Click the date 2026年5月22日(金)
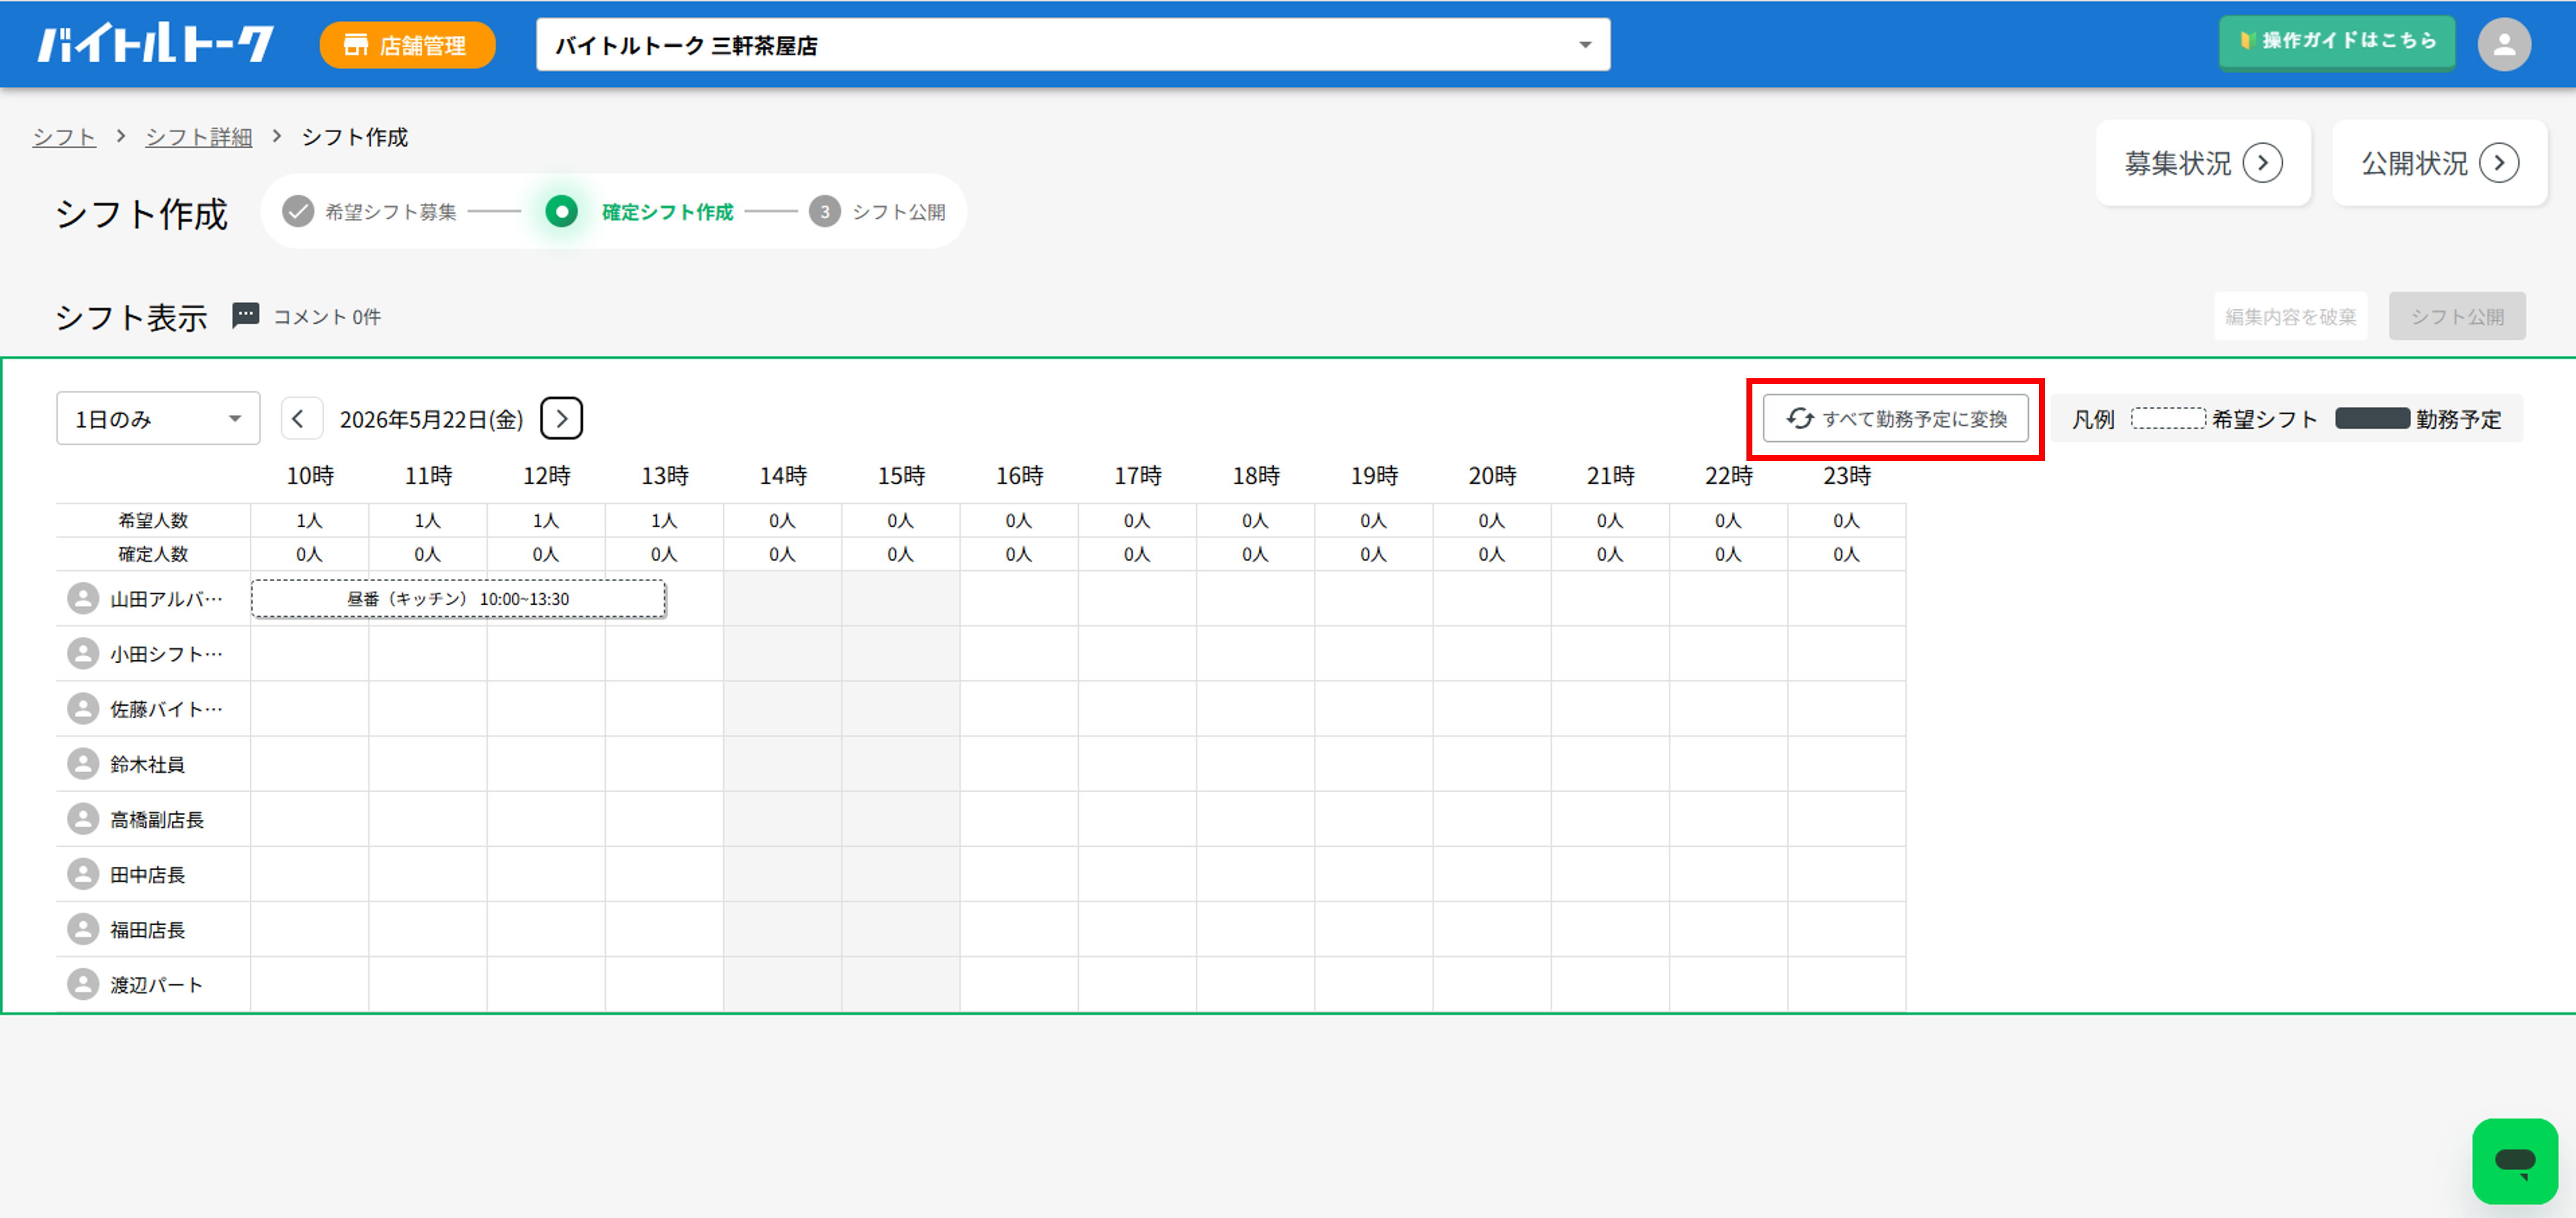 (x=431, y=420)
